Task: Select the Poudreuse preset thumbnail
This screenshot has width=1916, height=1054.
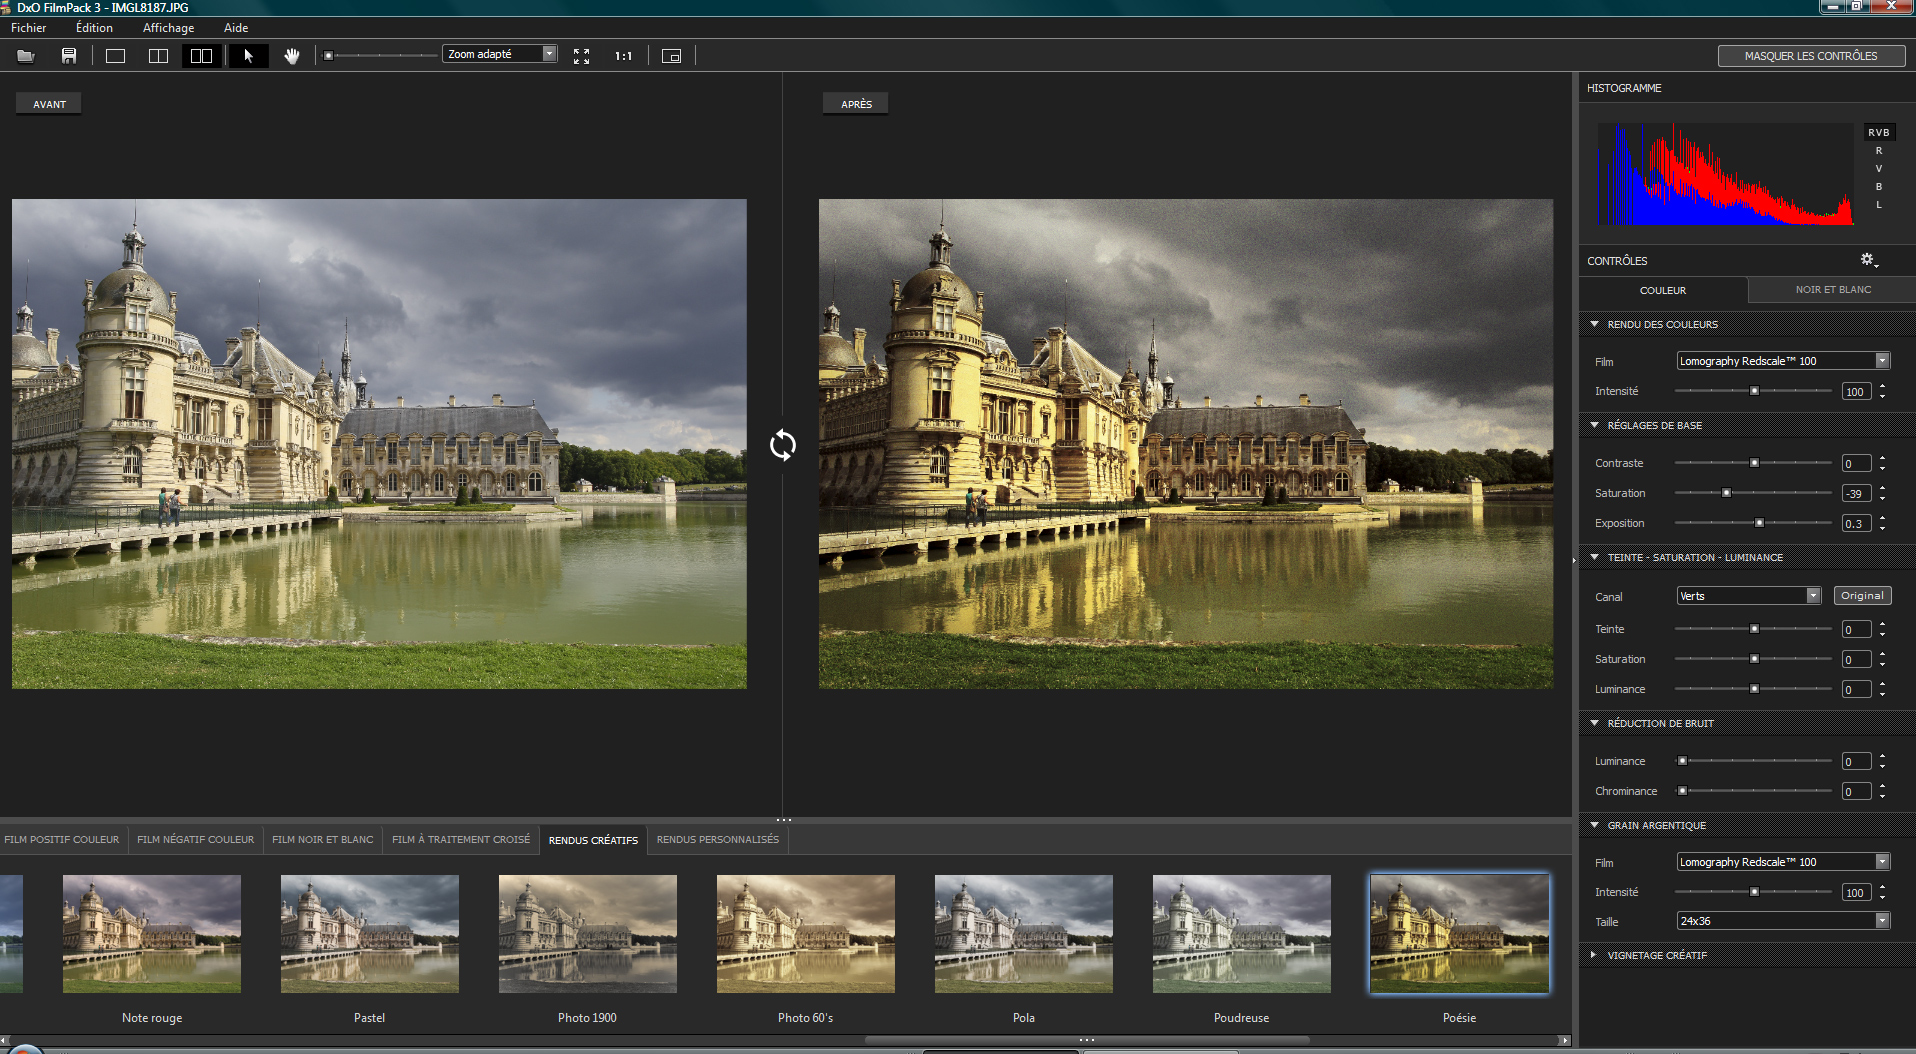Action: coord(1242,934)
